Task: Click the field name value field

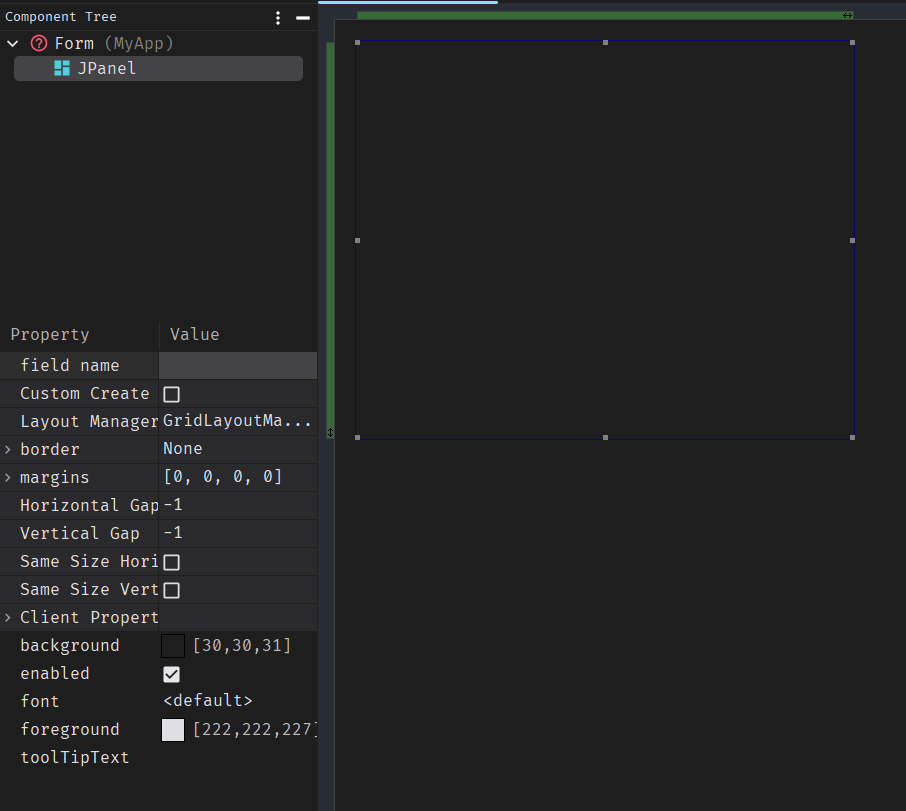Action: click(238, 366)
